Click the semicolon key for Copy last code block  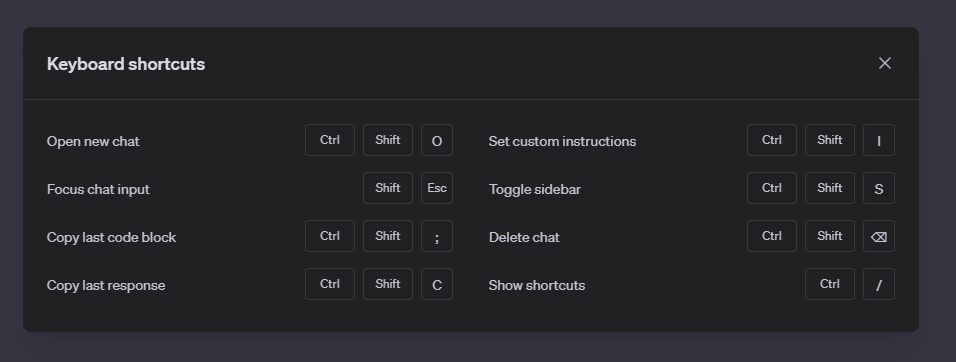[x=437, y=236]
